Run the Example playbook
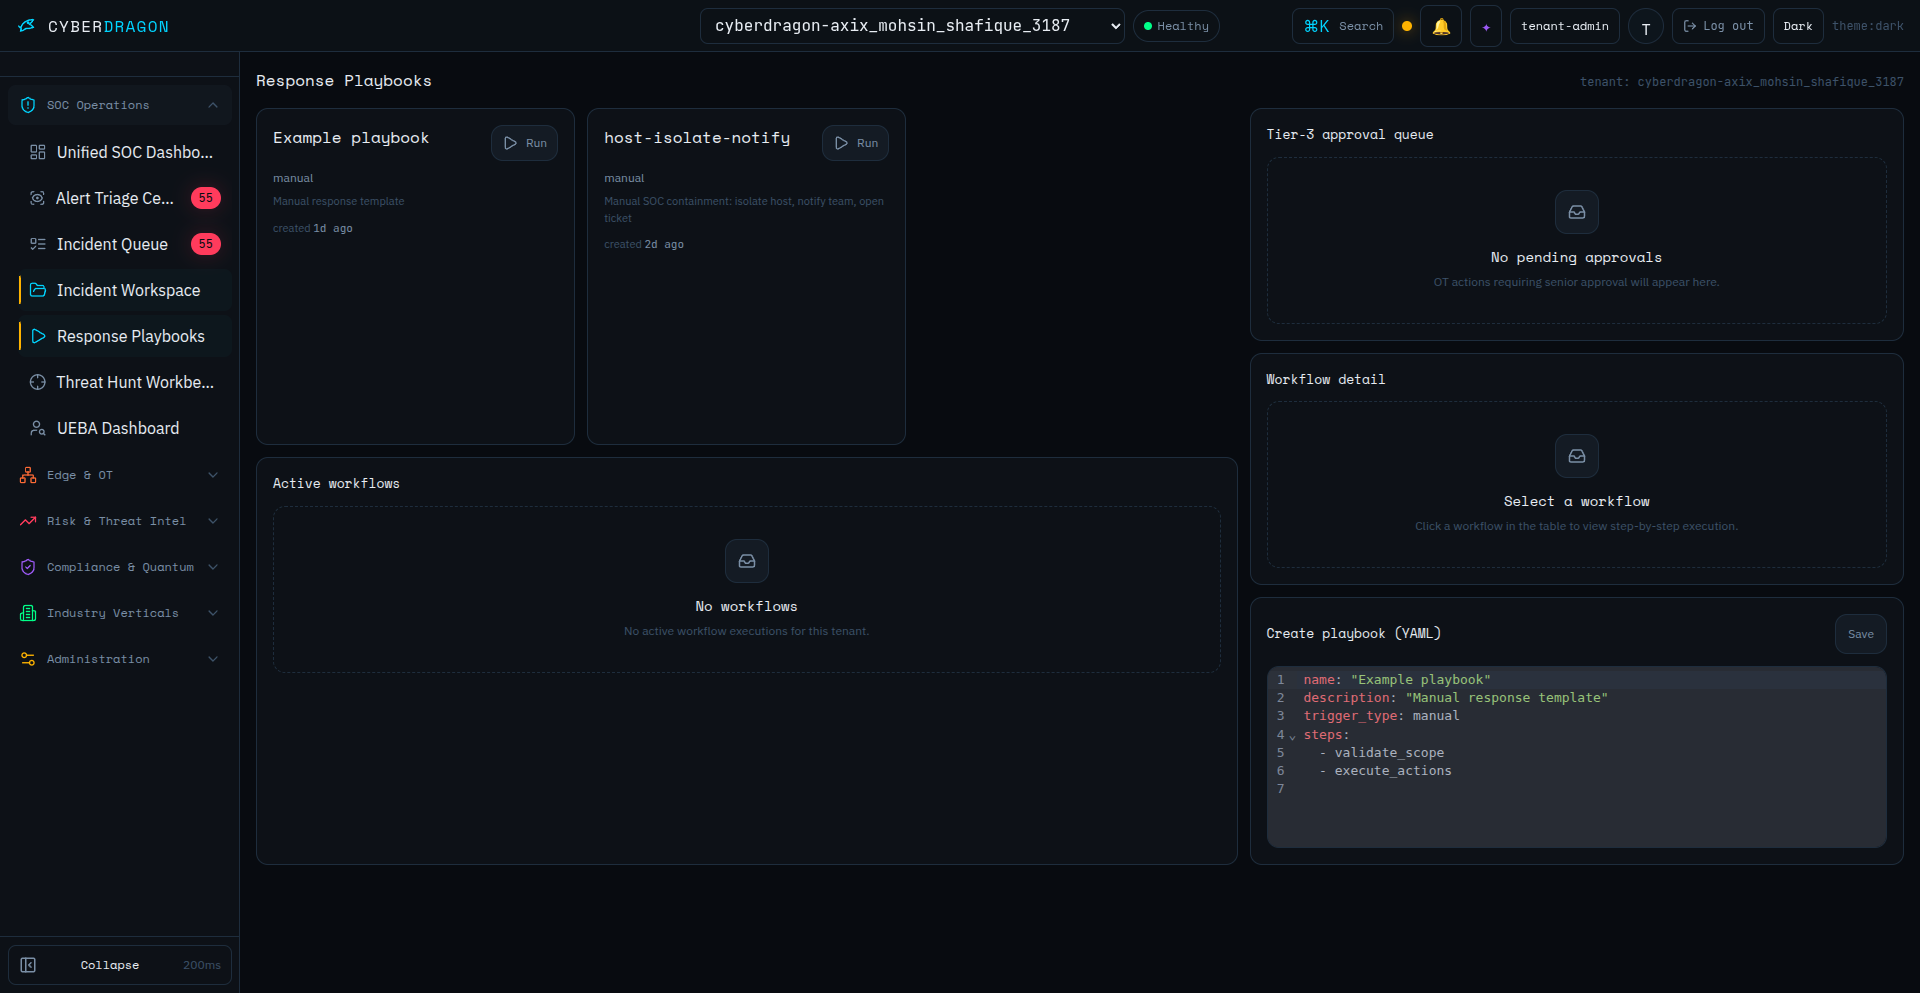1920x993 pixels. click(524, 143)
